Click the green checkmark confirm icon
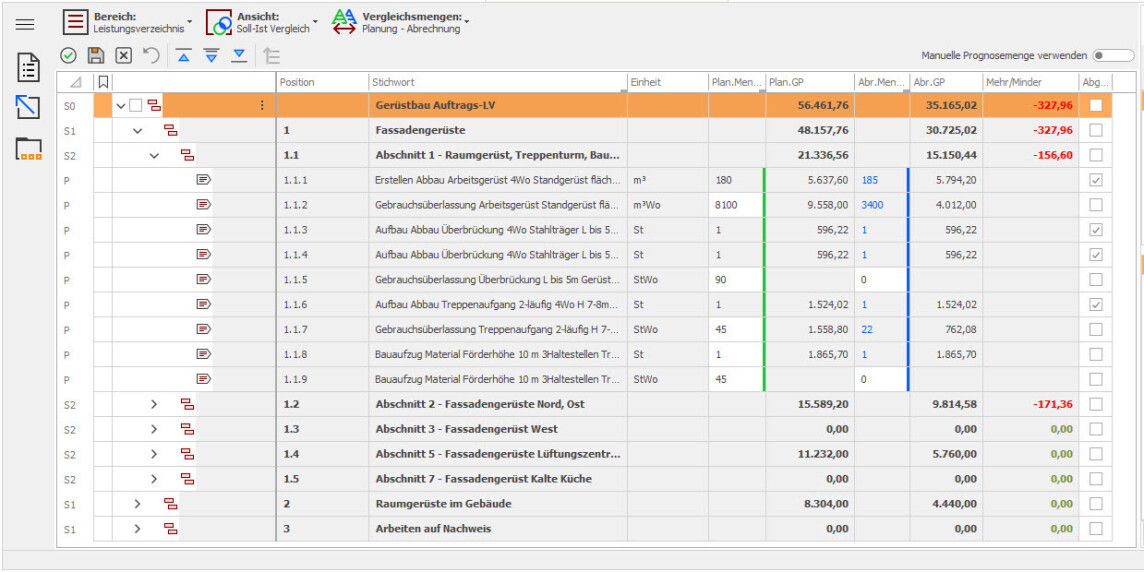 point(68,56)
